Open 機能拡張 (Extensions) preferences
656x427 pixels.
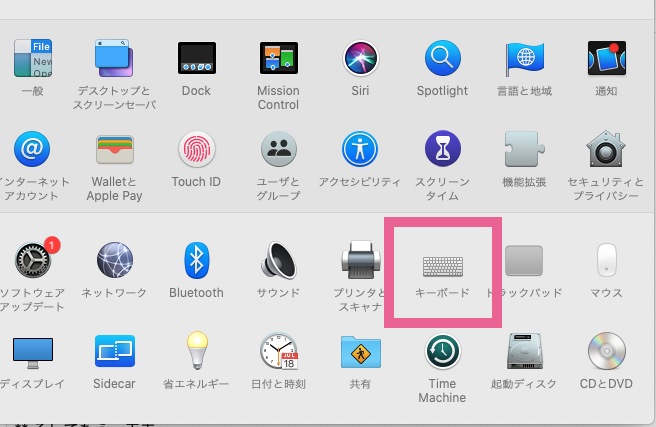524,149
